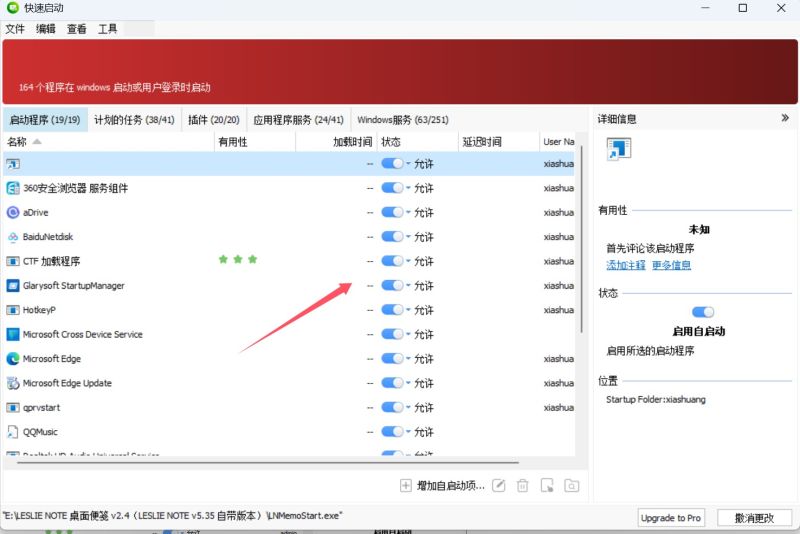Select the BaiduNetdisk cloud icon
800x534 pixels.
[x=13, y=237]
